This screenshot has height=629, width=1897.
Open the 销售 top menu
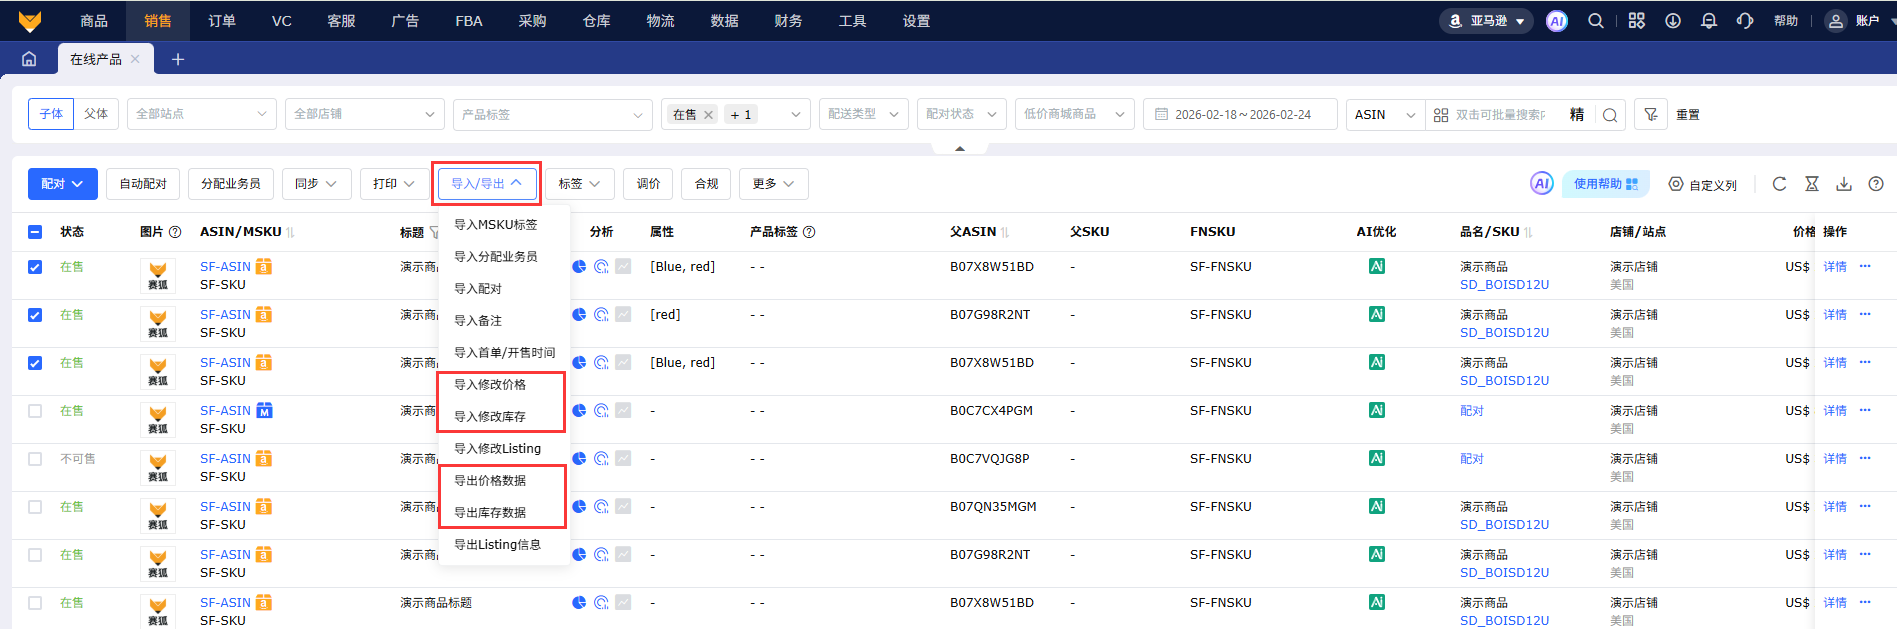(158, 21)
